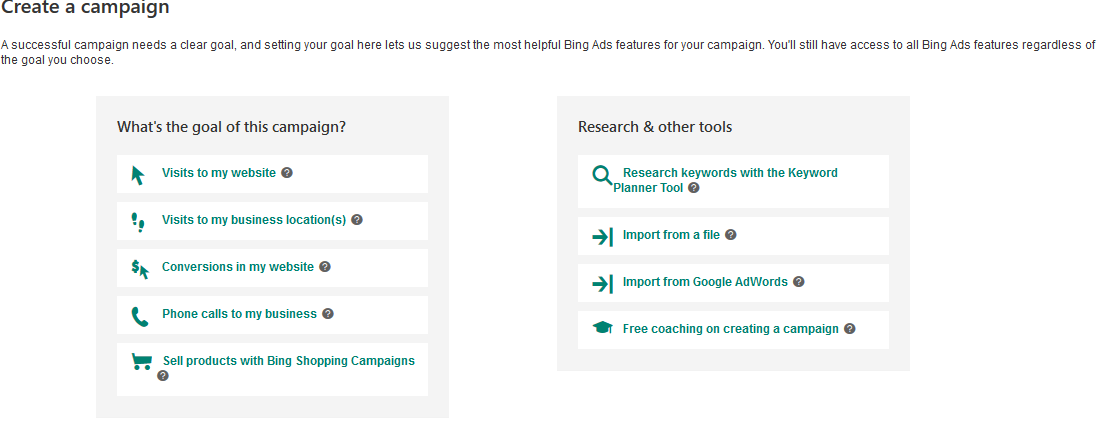The height and width of the screenshot is (448, 1103).
Task: Open Import from a file link
Action: click(671, 235)
